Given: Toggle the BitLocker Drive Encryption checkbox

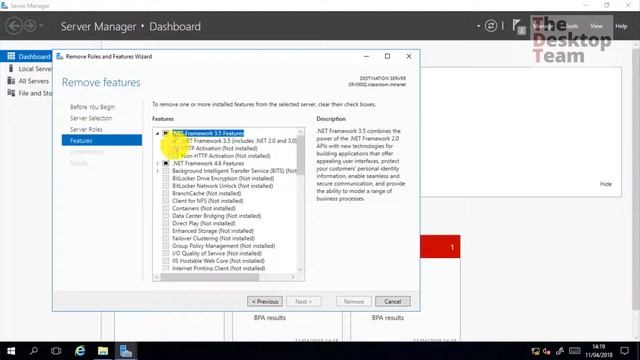Looking at the screenshot, I should [166, 178].
